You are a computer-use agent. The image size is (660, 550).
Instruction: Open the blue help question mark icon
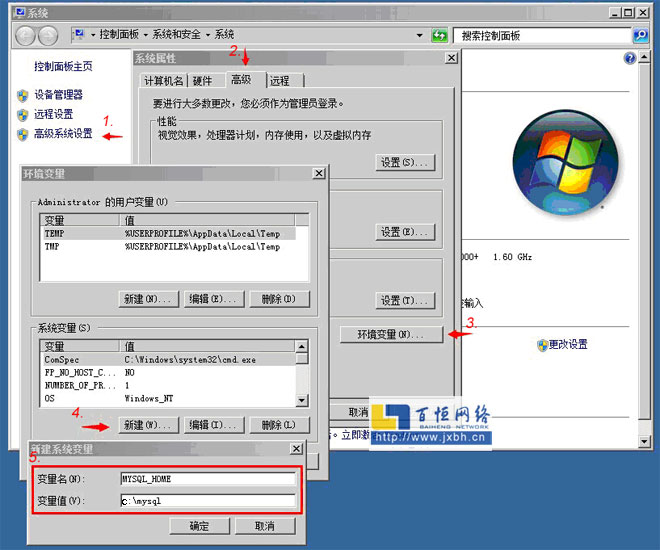(x=630, y=58)
